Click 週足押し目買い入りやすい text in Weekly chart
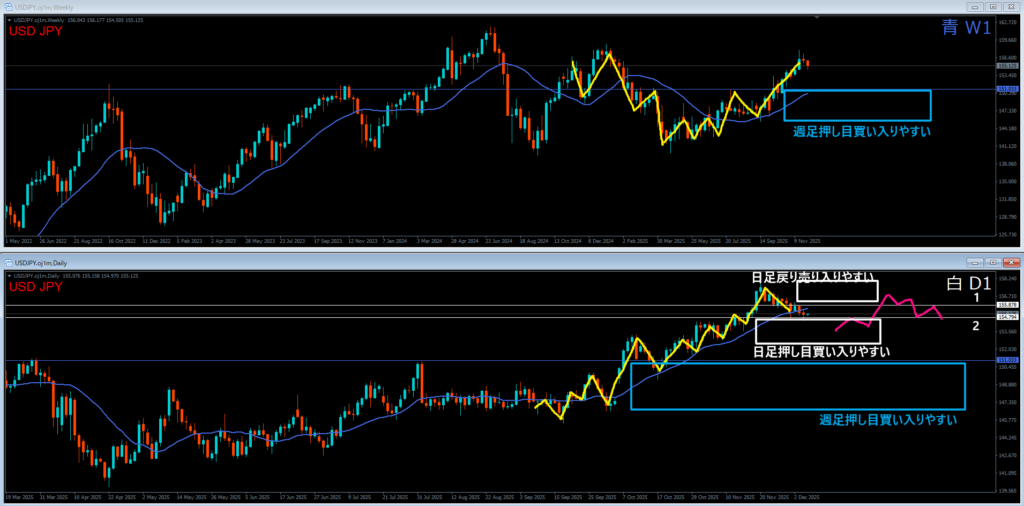Viewport: 1024px width, 506px height. pyautogui.click(x=861, y=131)
